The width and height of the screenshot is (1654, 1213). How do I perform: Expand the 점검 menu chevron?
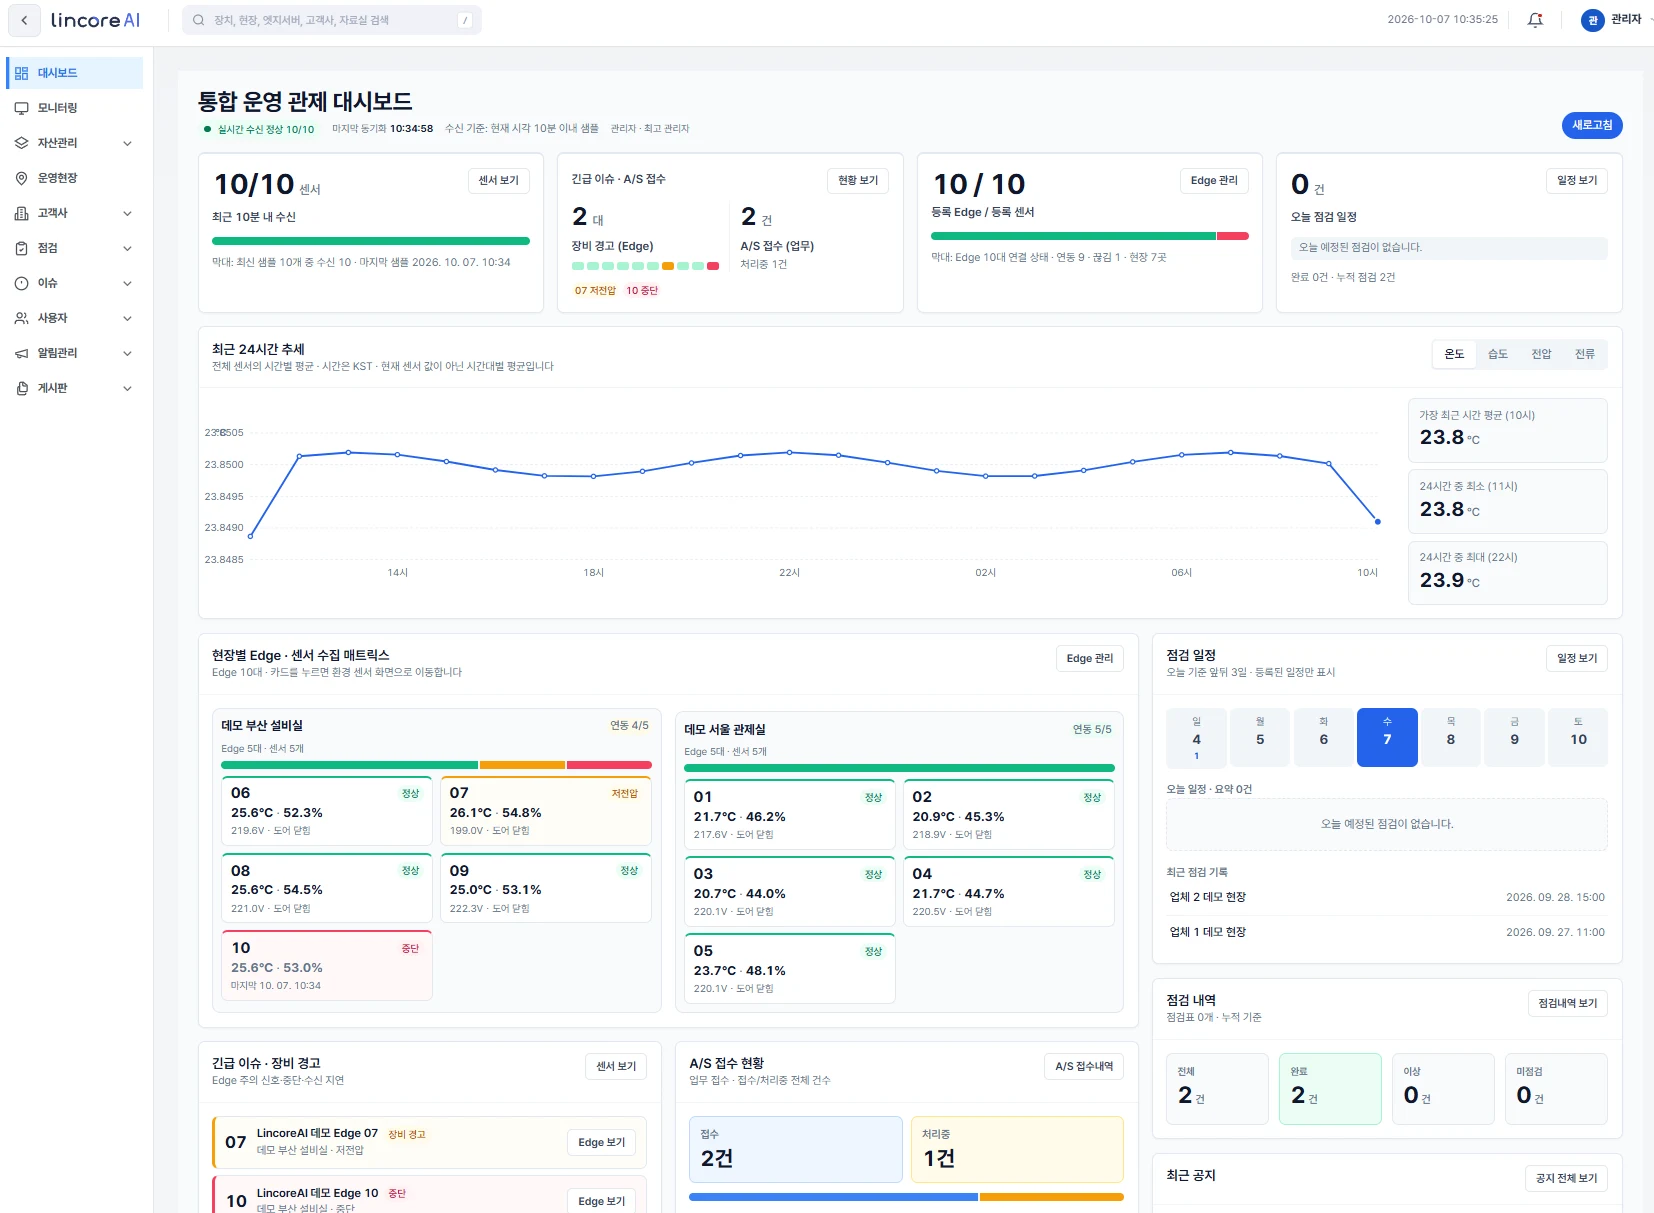tap(127, 248)
